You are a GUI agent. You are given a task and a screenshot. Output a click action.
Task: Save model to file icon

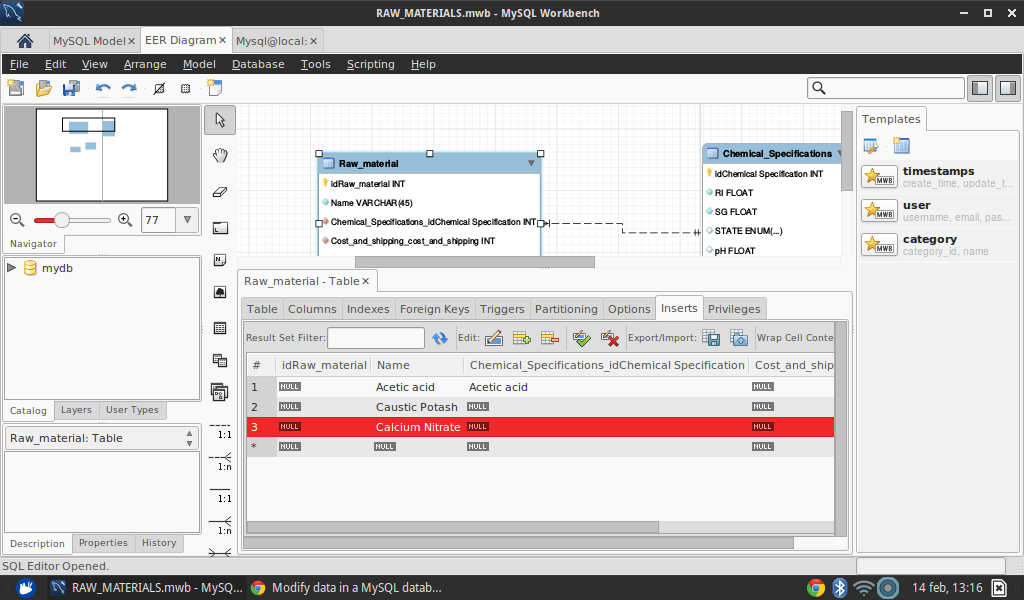71,87
